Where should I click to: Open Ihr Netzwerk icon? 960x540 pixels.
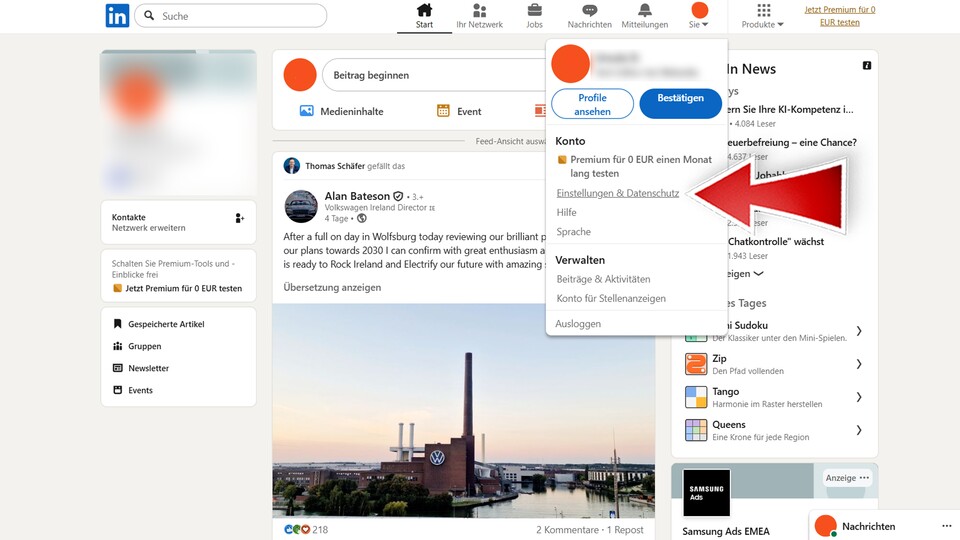click(479, 11)
